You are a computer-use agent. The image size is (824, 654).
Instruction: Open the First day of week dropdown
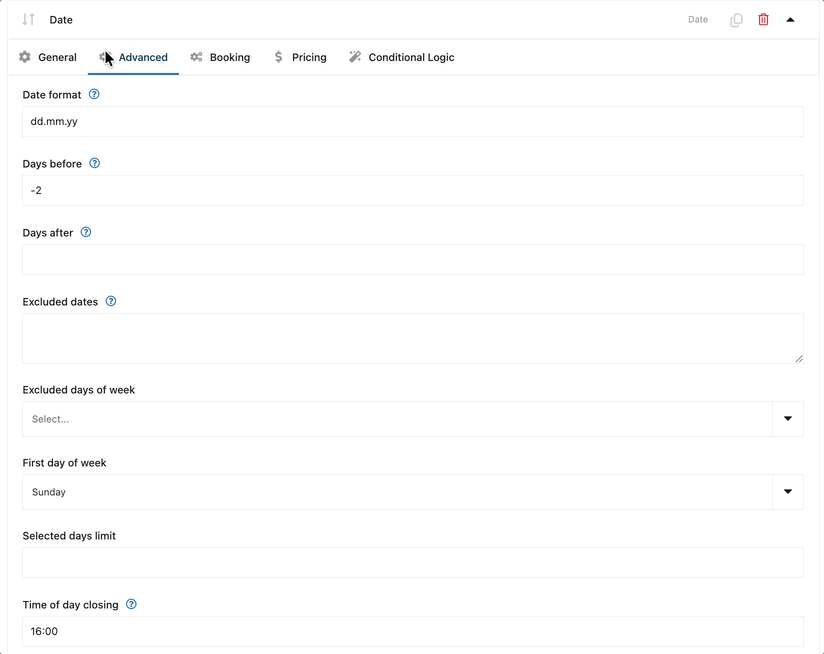click(x=788, y=492)
